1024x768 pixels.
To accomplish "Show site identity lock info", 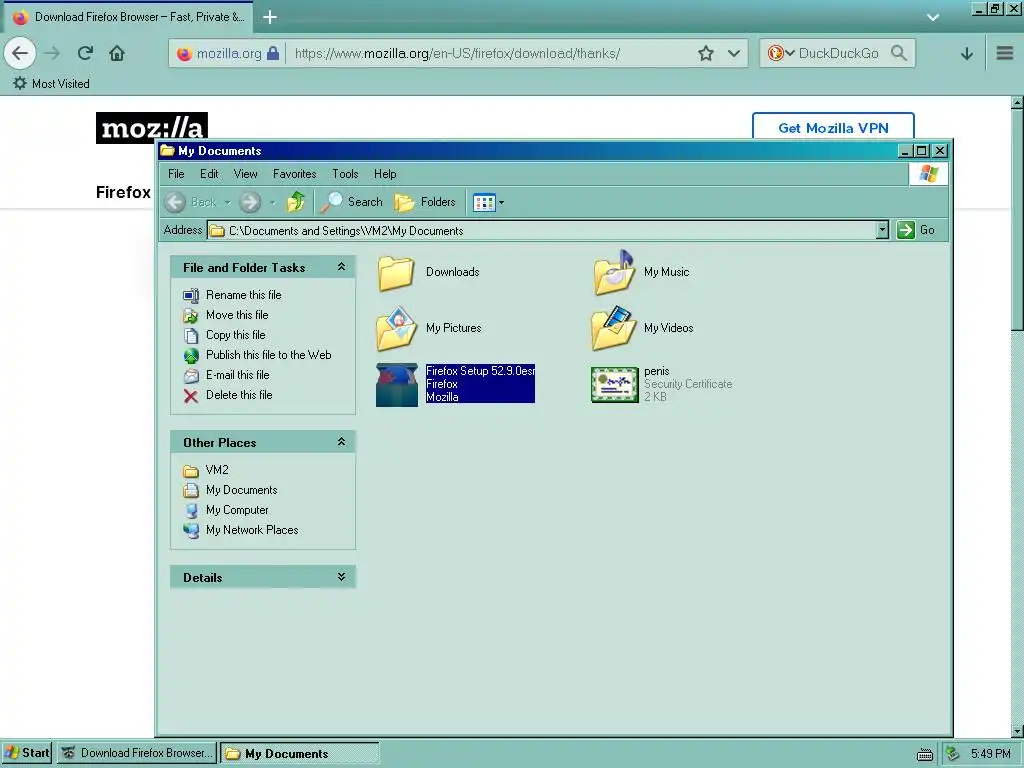I will [273, 53].
